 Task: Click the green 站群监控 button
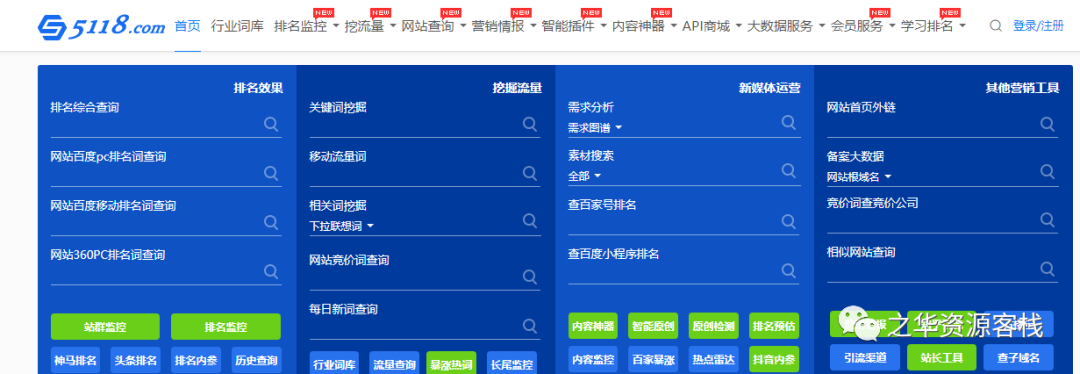(105, 326)
